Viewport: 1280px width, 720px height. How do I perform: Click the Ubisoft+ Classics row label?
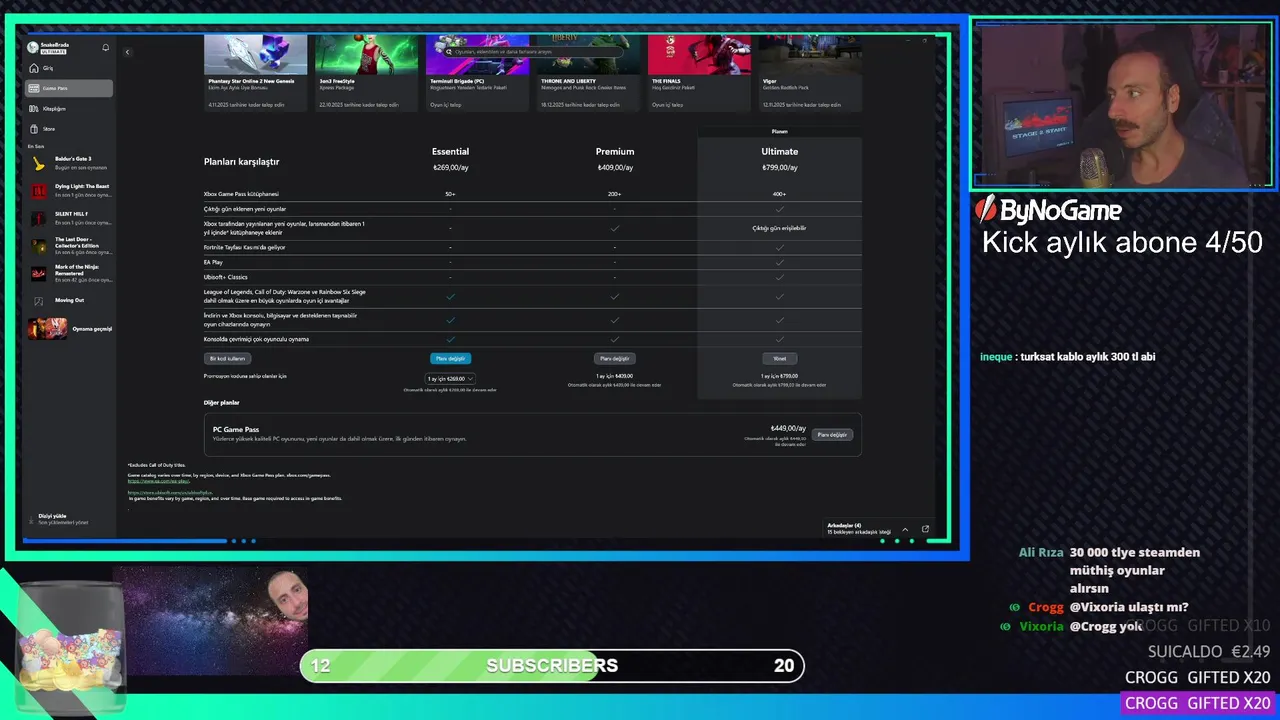[x=225, y=277]
